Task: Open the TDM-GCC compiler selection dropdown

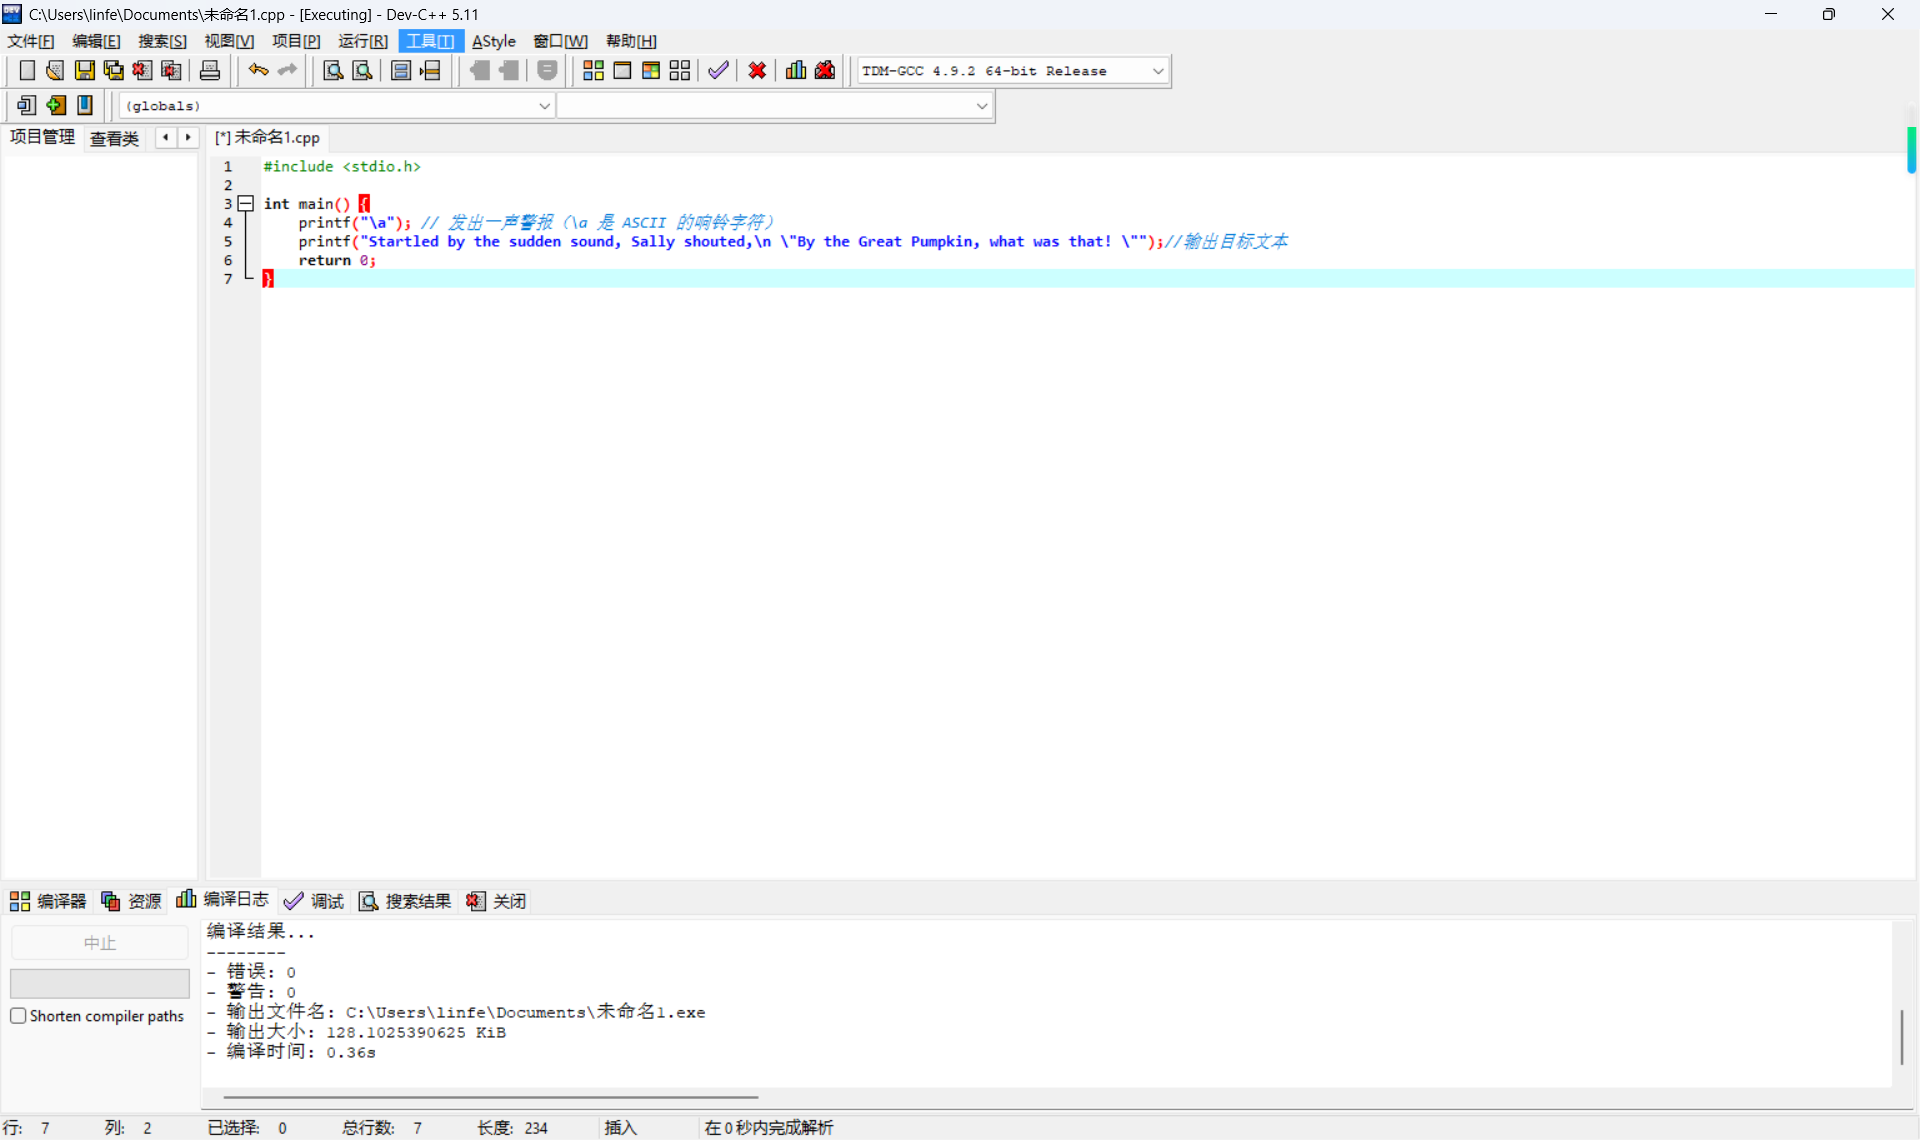Action: (x=1158, y=71)
